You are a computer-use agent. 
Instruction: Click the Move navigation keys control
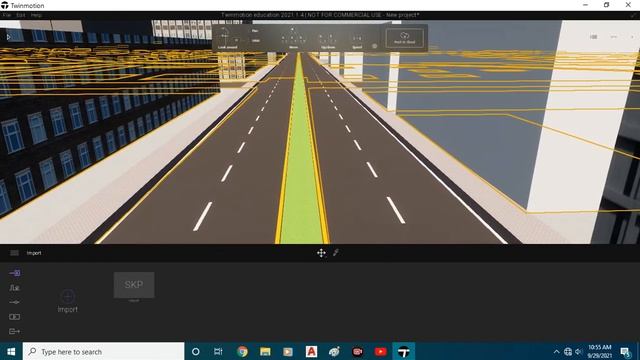coord(293,38)
